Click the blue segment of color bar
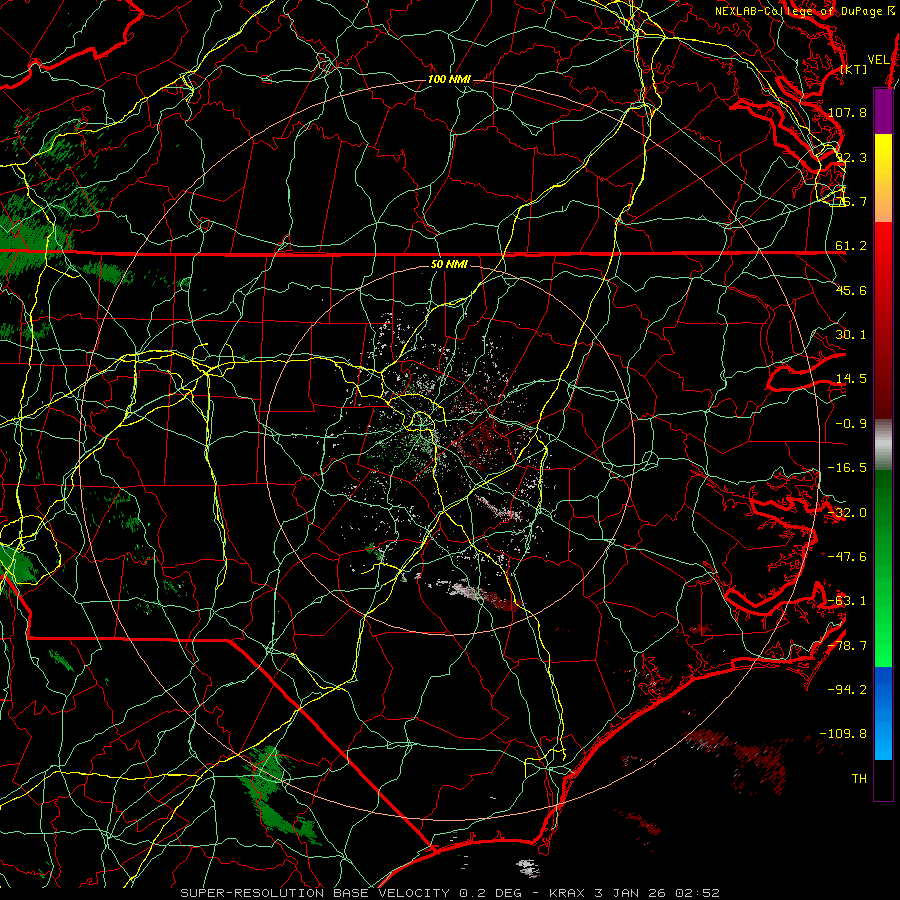This screenshot has width=900, height=900. [883, 713]
